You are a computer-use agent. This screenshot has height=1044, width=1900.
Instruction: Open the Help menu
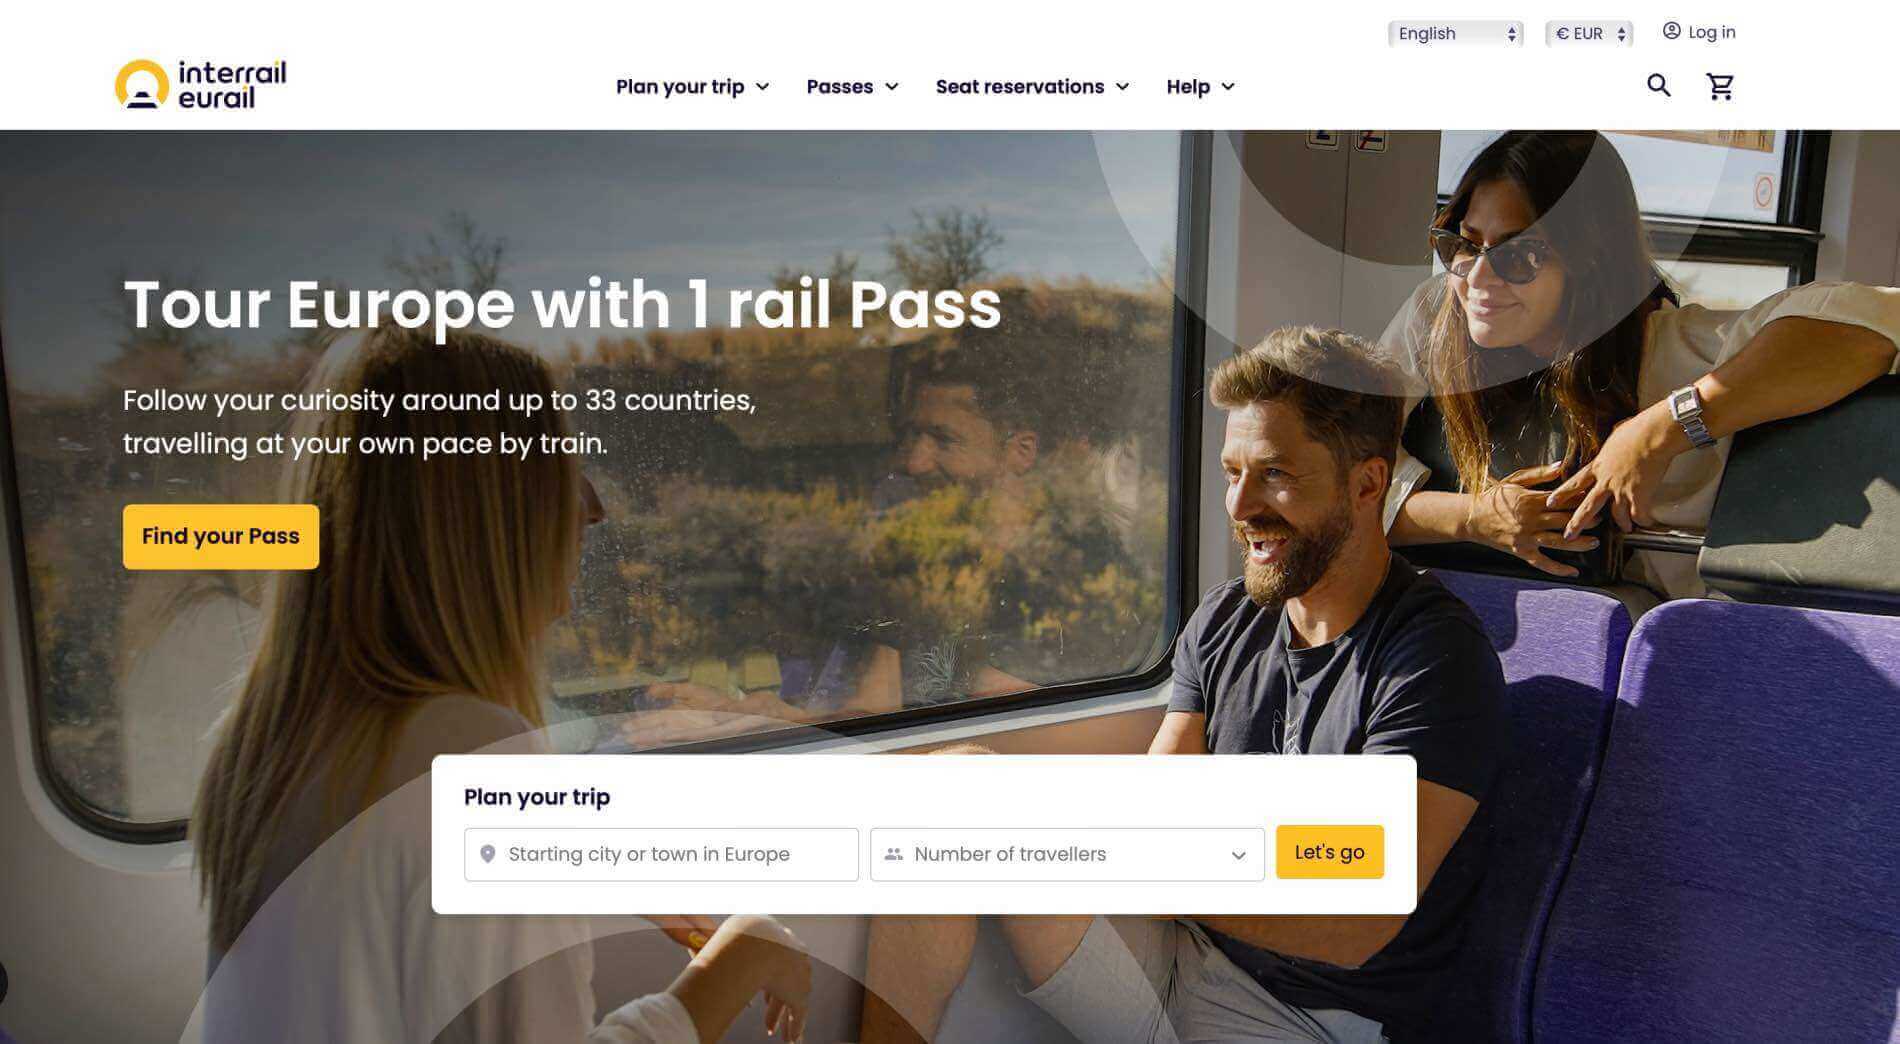1200,87
